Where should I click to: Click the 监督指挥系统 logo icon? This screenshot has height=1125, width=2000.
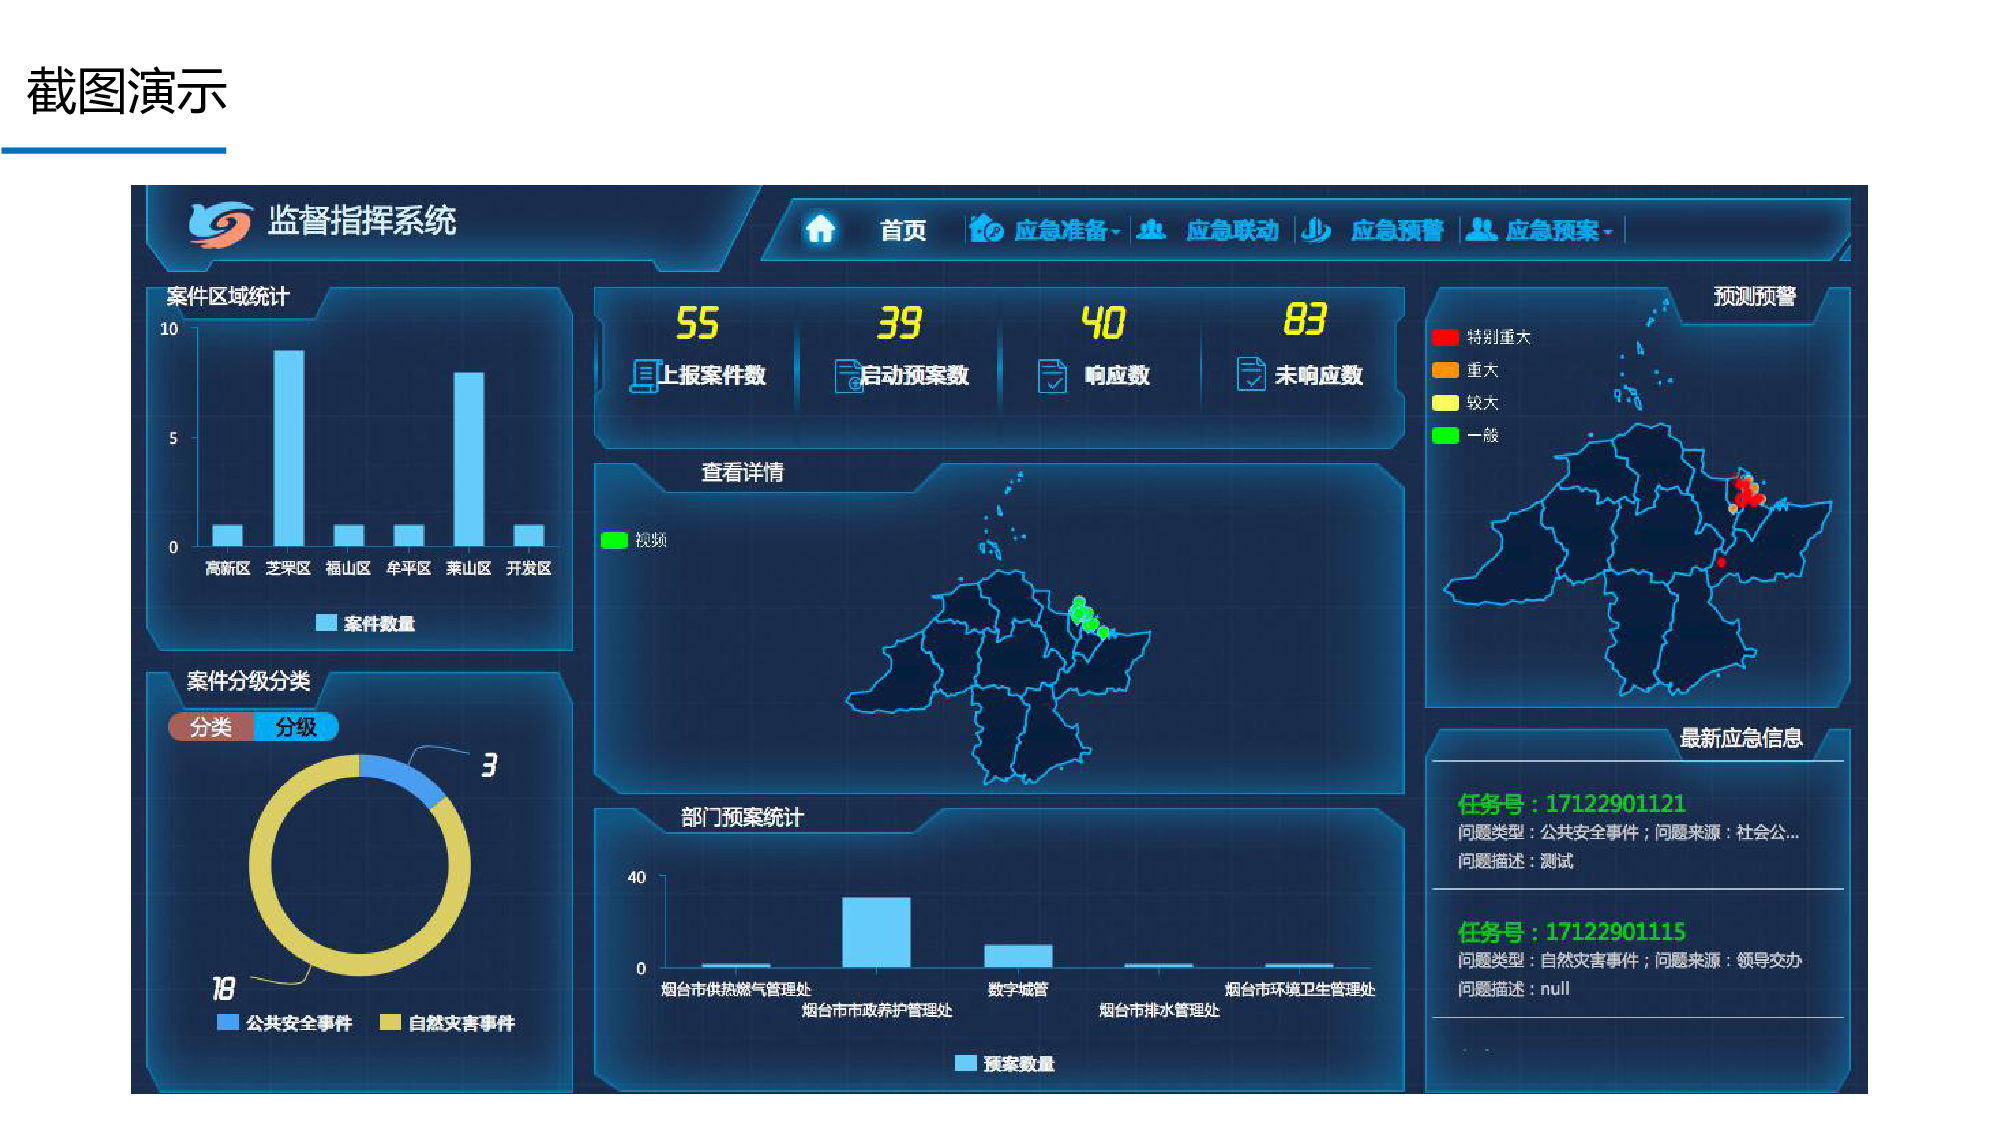click(220, 223)
